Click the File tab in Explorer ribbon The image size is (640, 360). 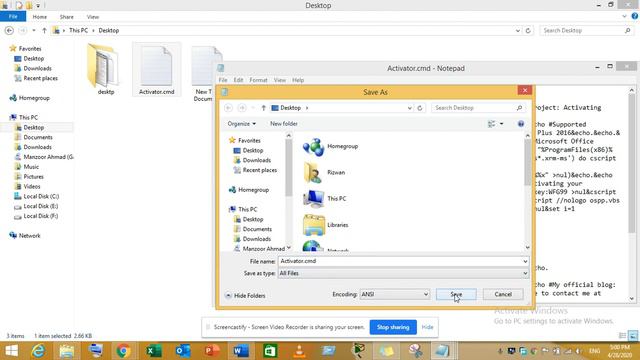(13, 17)
